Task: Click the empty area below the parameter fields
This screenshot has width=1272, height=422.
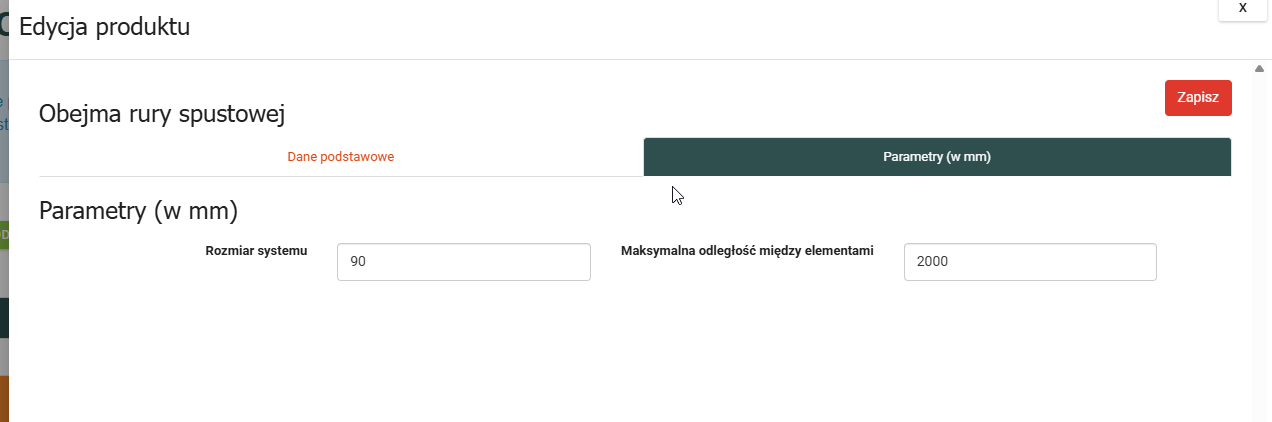Action: click(x=640, y=350)
